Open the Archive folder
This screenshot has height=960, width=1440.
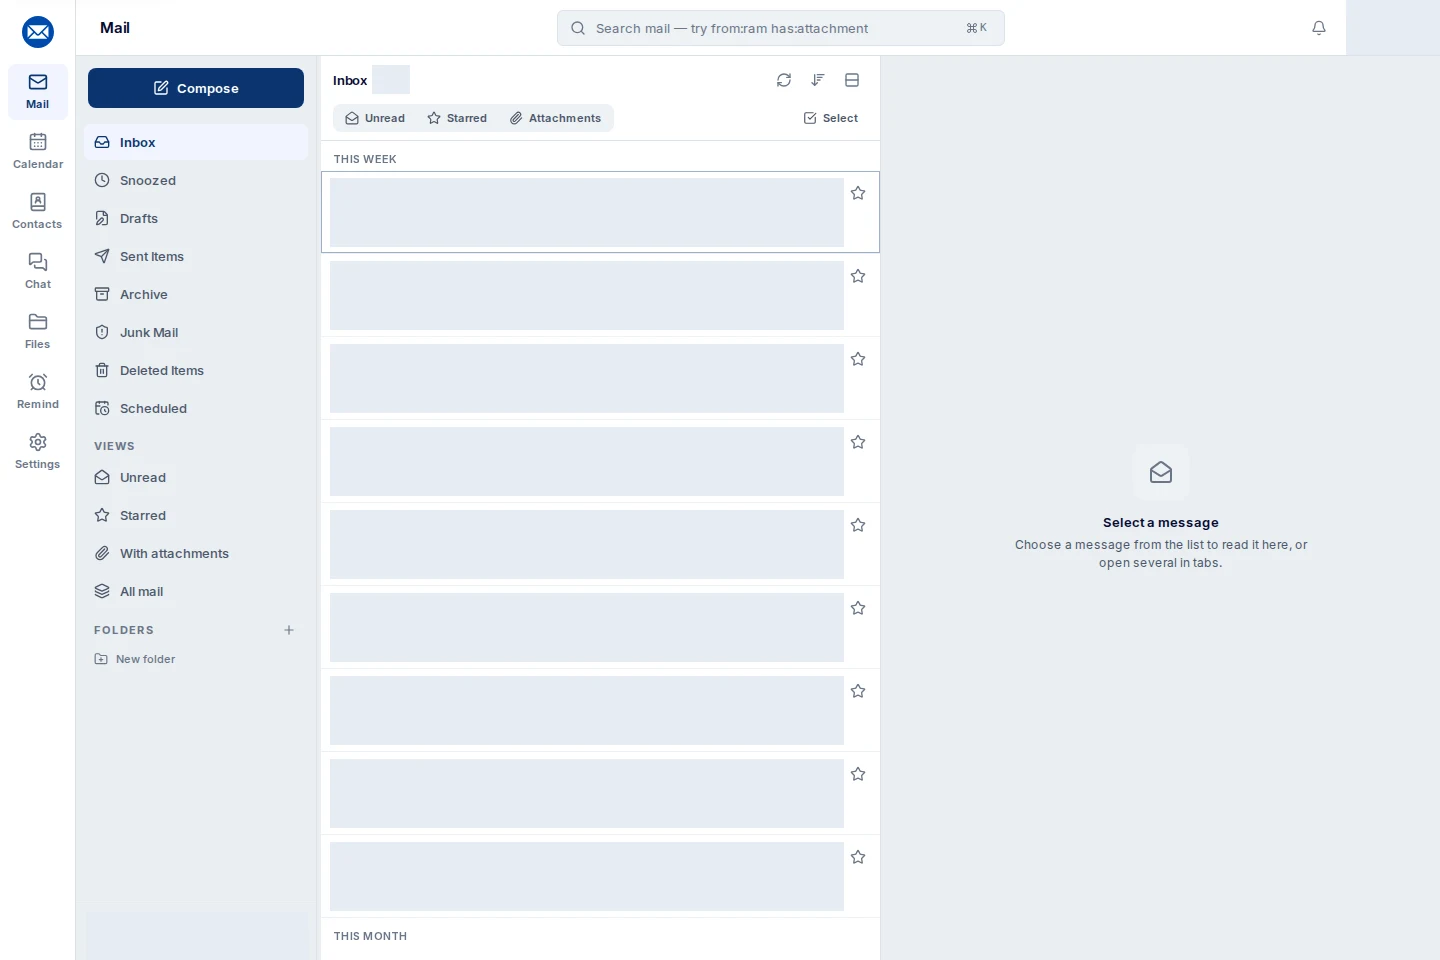coord(196,294)
